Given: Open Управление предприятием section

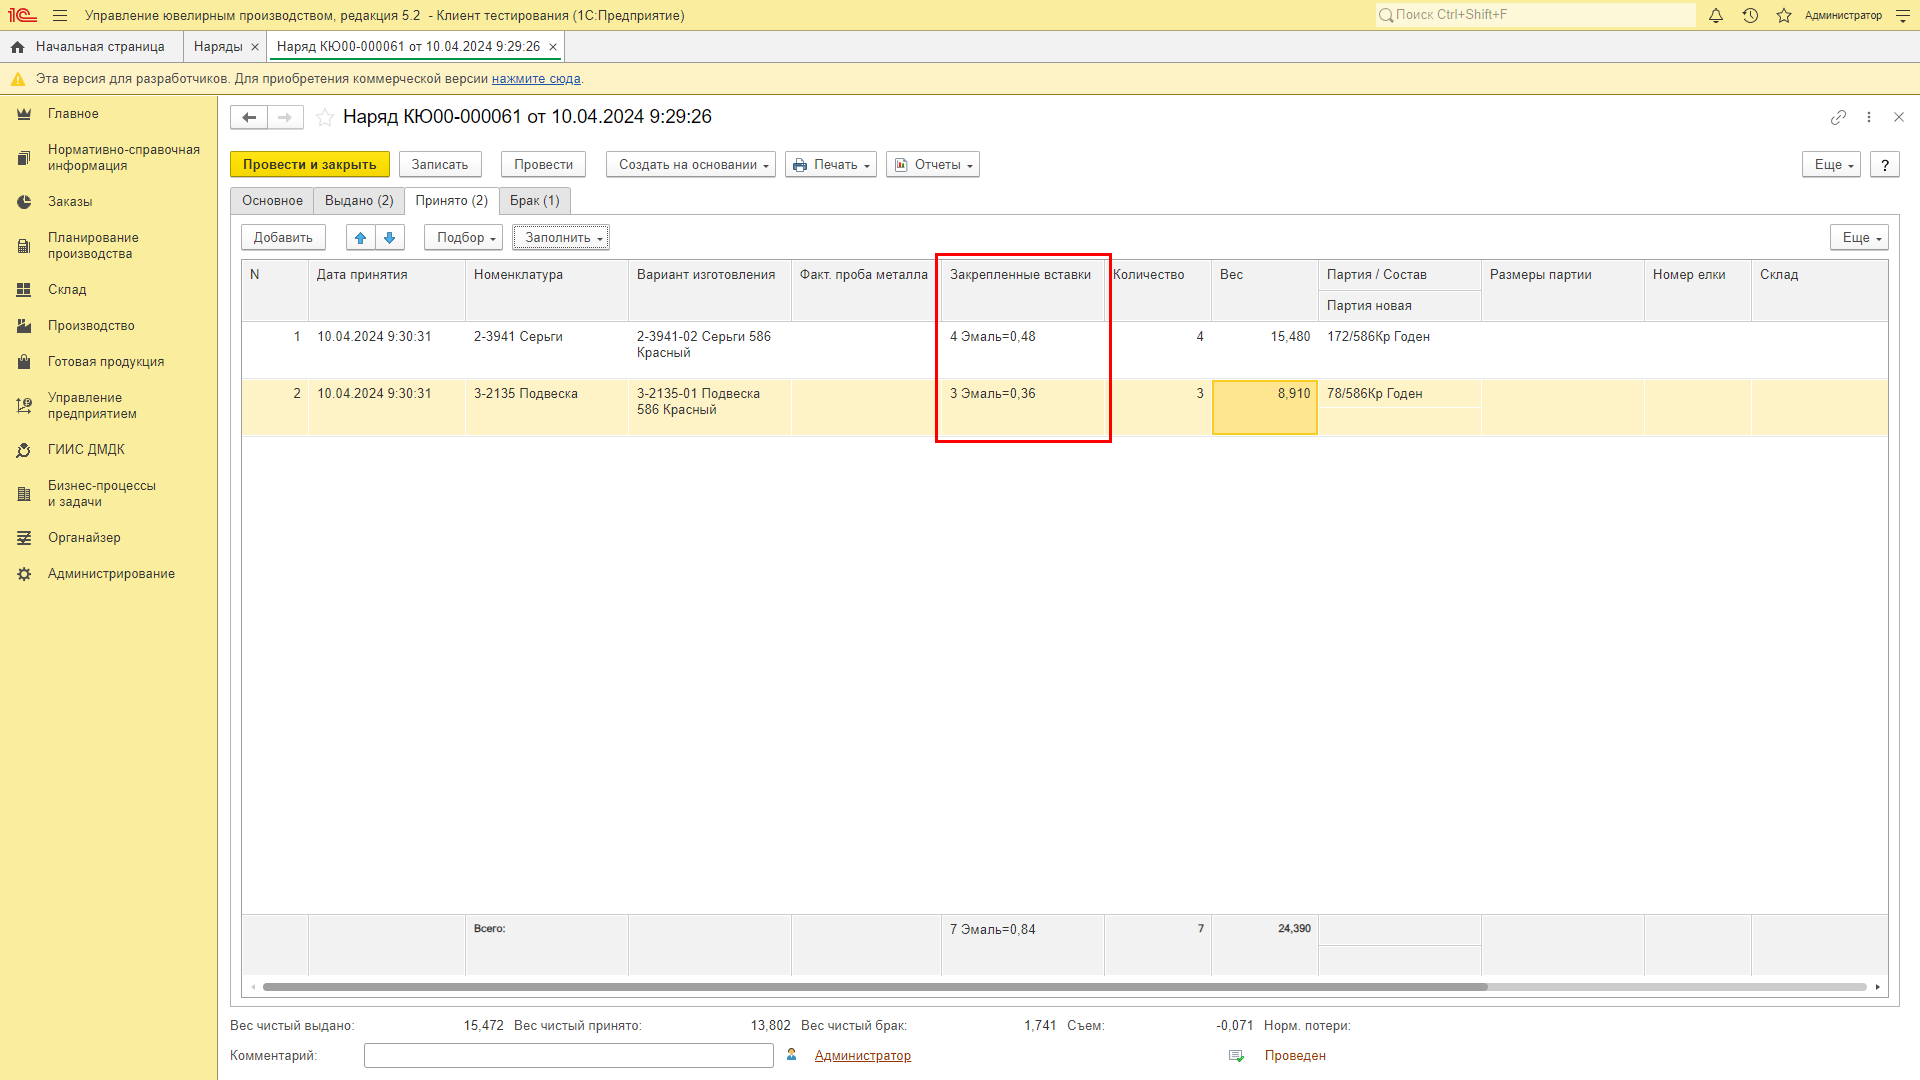Looking at the screenshot, I should pos(92,406).
